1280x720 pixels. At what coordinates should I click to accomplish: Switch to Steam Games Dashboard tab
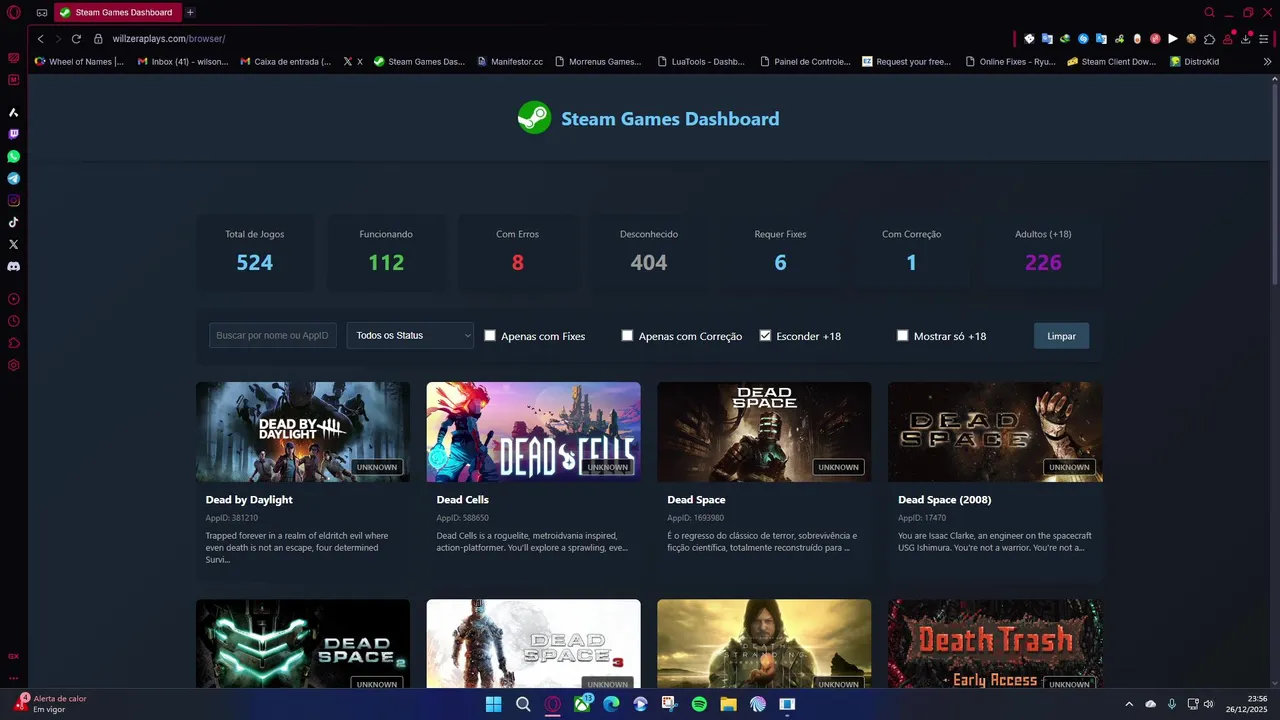click(117, 13)
